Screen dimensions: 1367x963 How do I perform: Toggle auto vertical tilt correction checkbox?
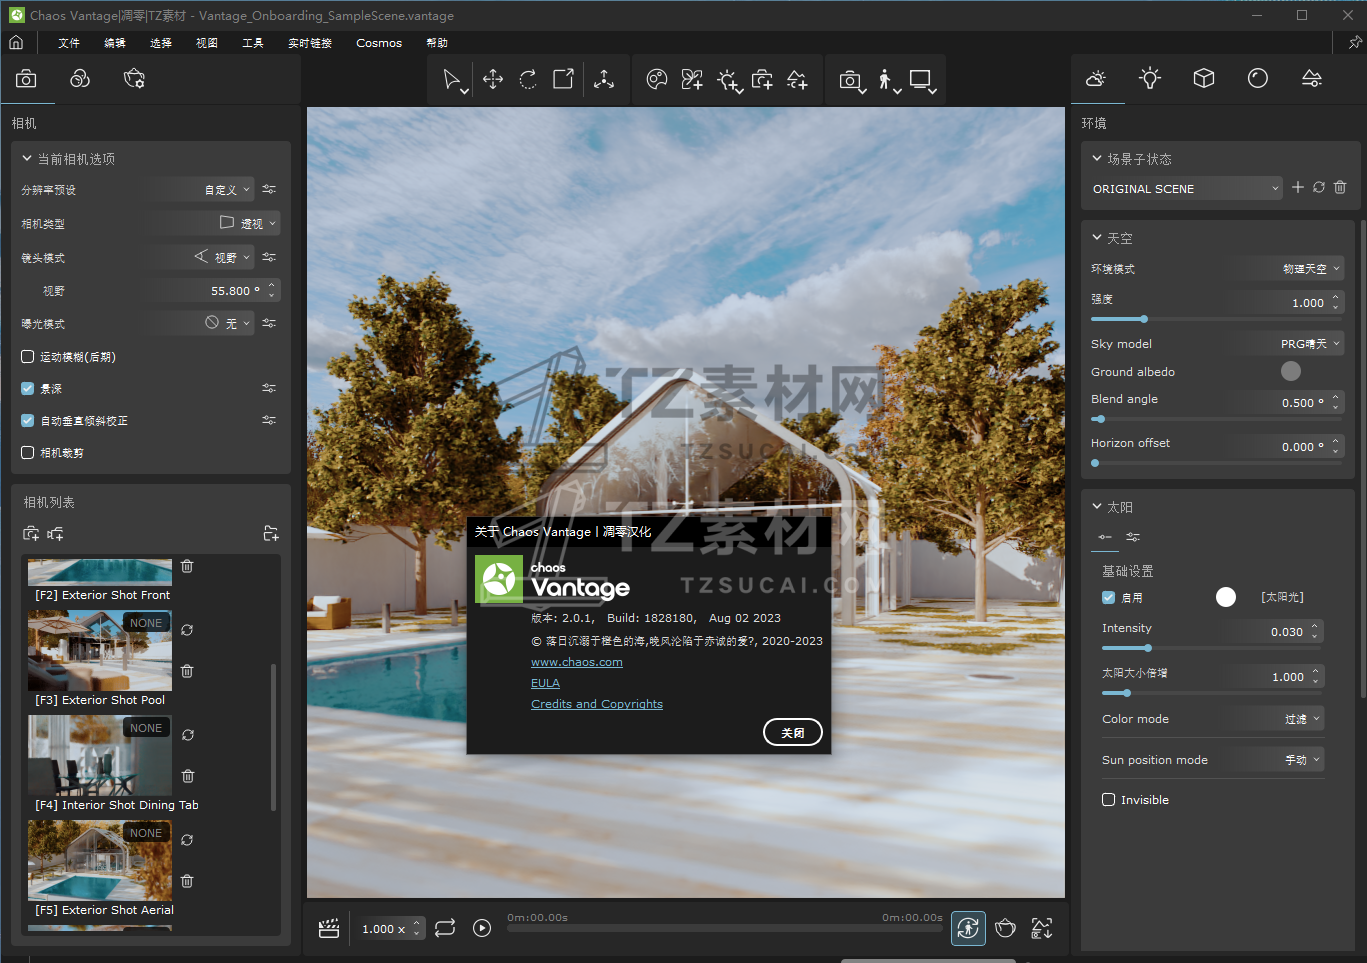click(x=28, y=420)
